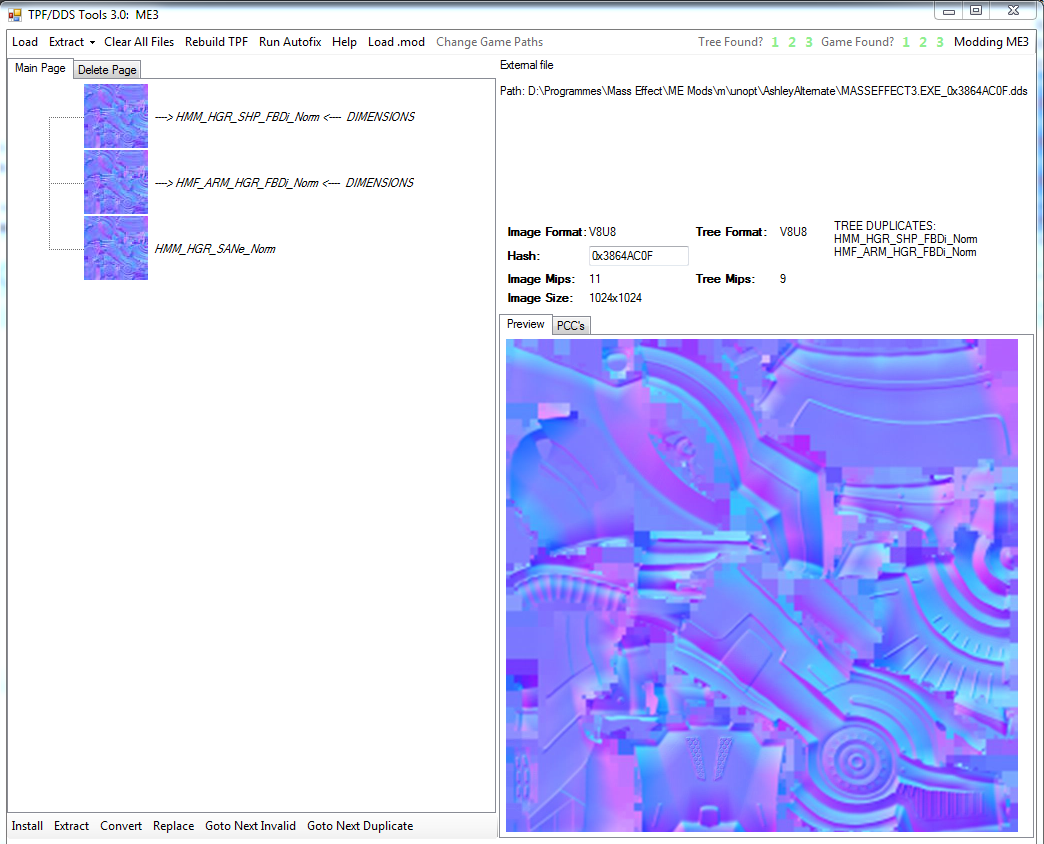This screenshot has height=844, width=1044.
Task: Click Image Mips value 11
Action: tap(595, 278)
